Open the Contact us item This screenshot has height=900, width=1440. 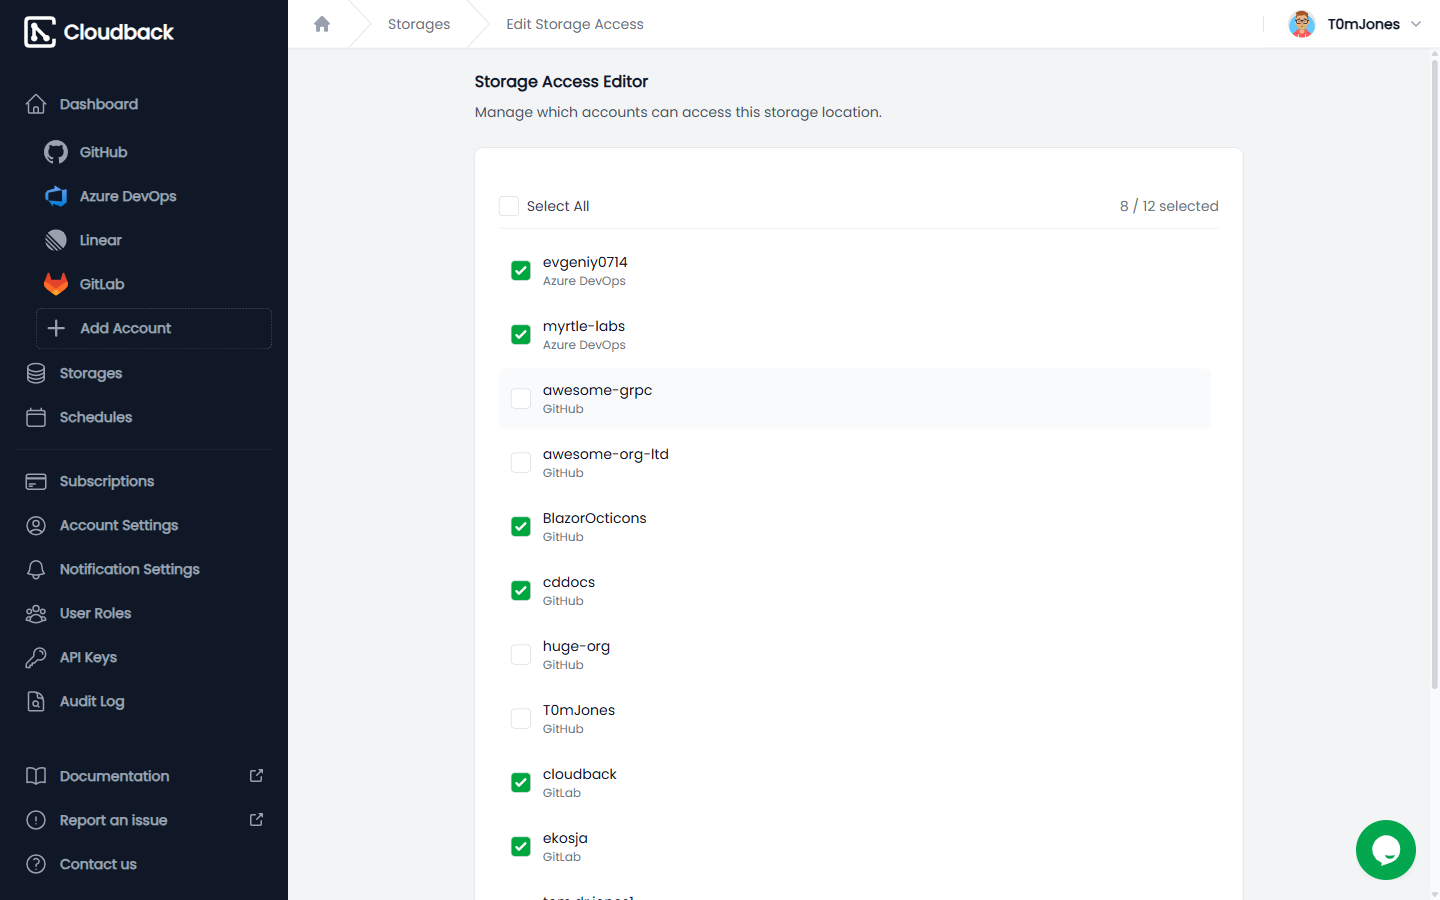[x=146, y=864]
